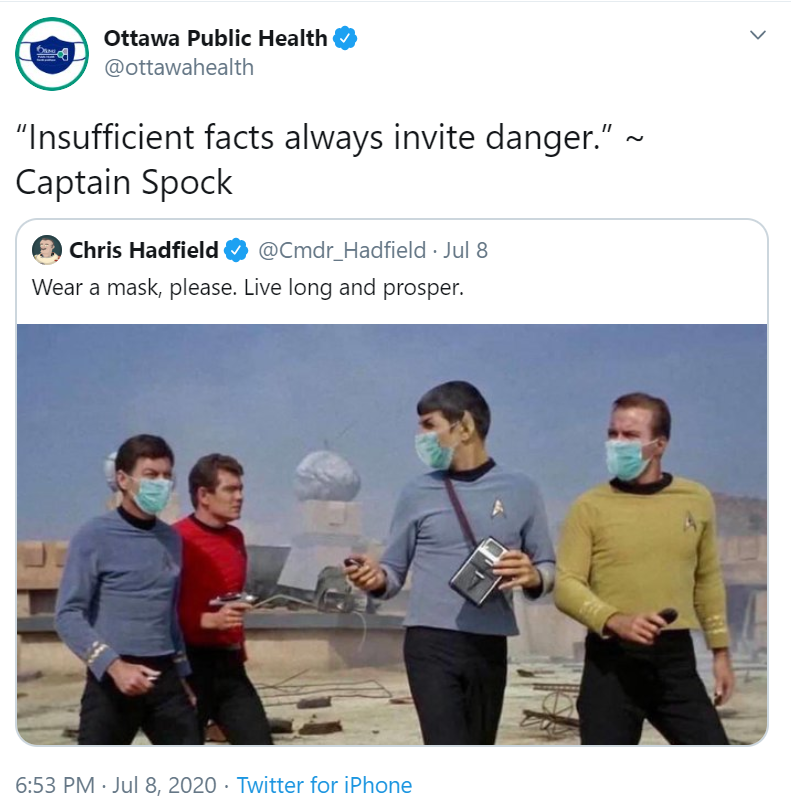Image resolution: width=791 pixels, height=812 pixels.
Task: View the Star Trek masked crew image
Action: coord(392,534)
